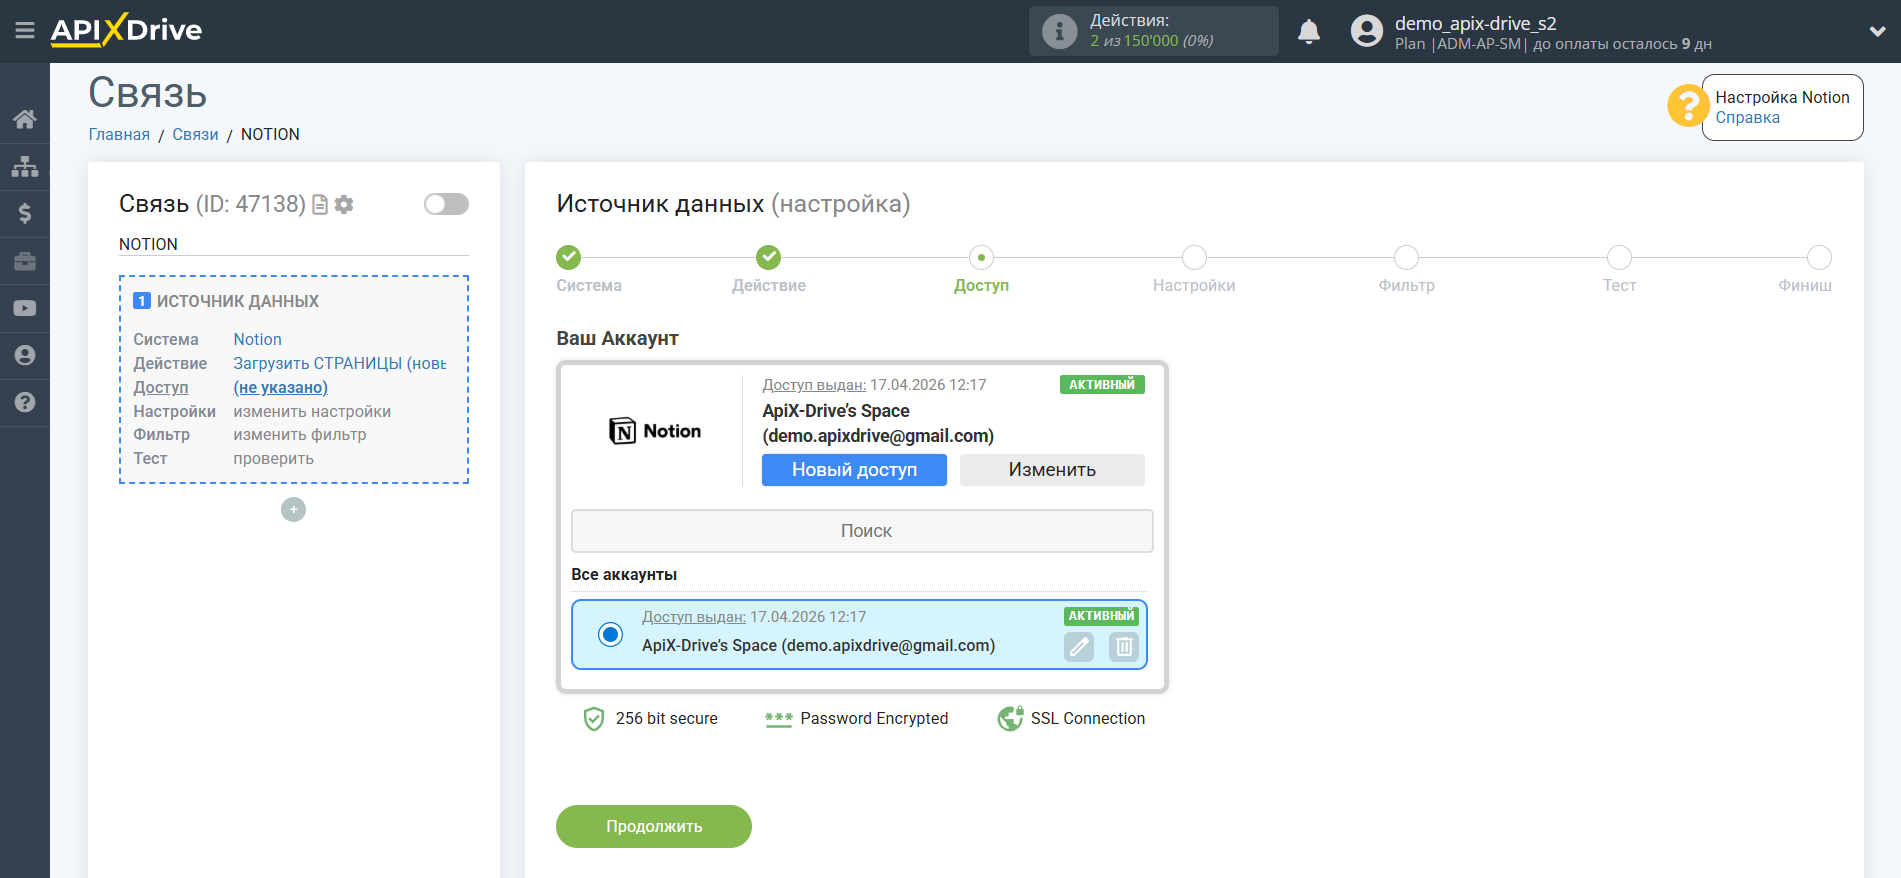
Task: Select the Финиш step
Action: [1819, 257]
